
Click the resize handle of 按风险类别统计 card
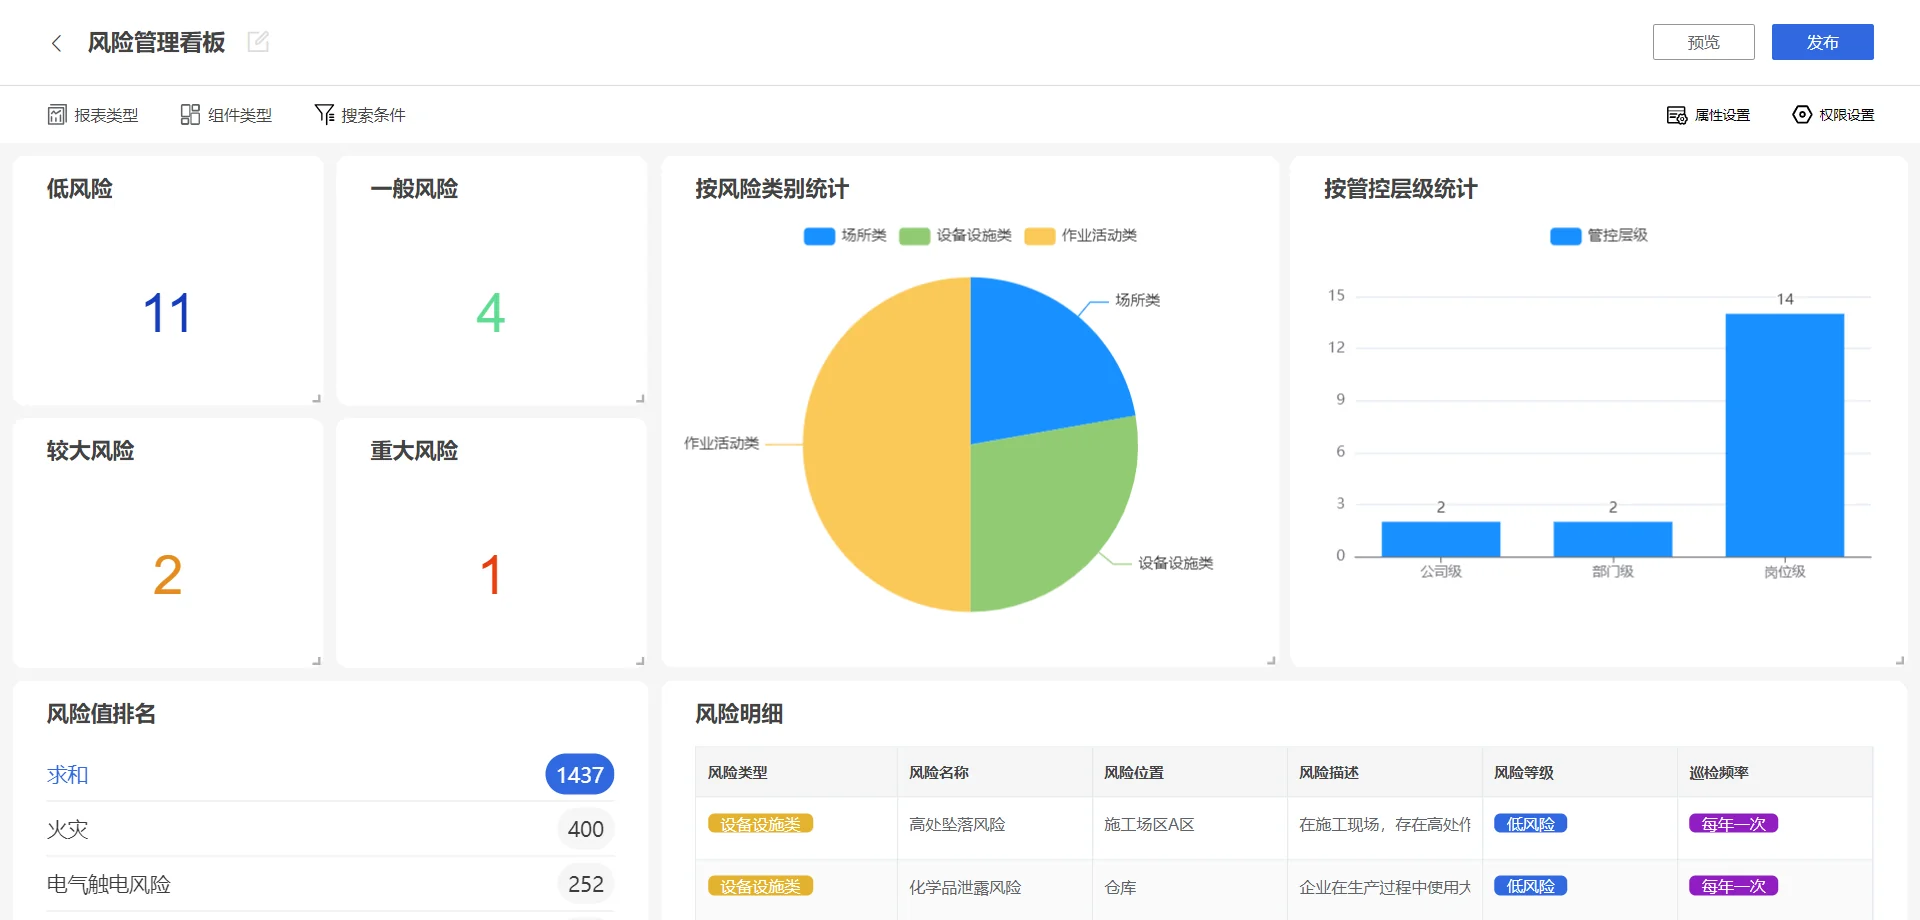(1271, 660)
